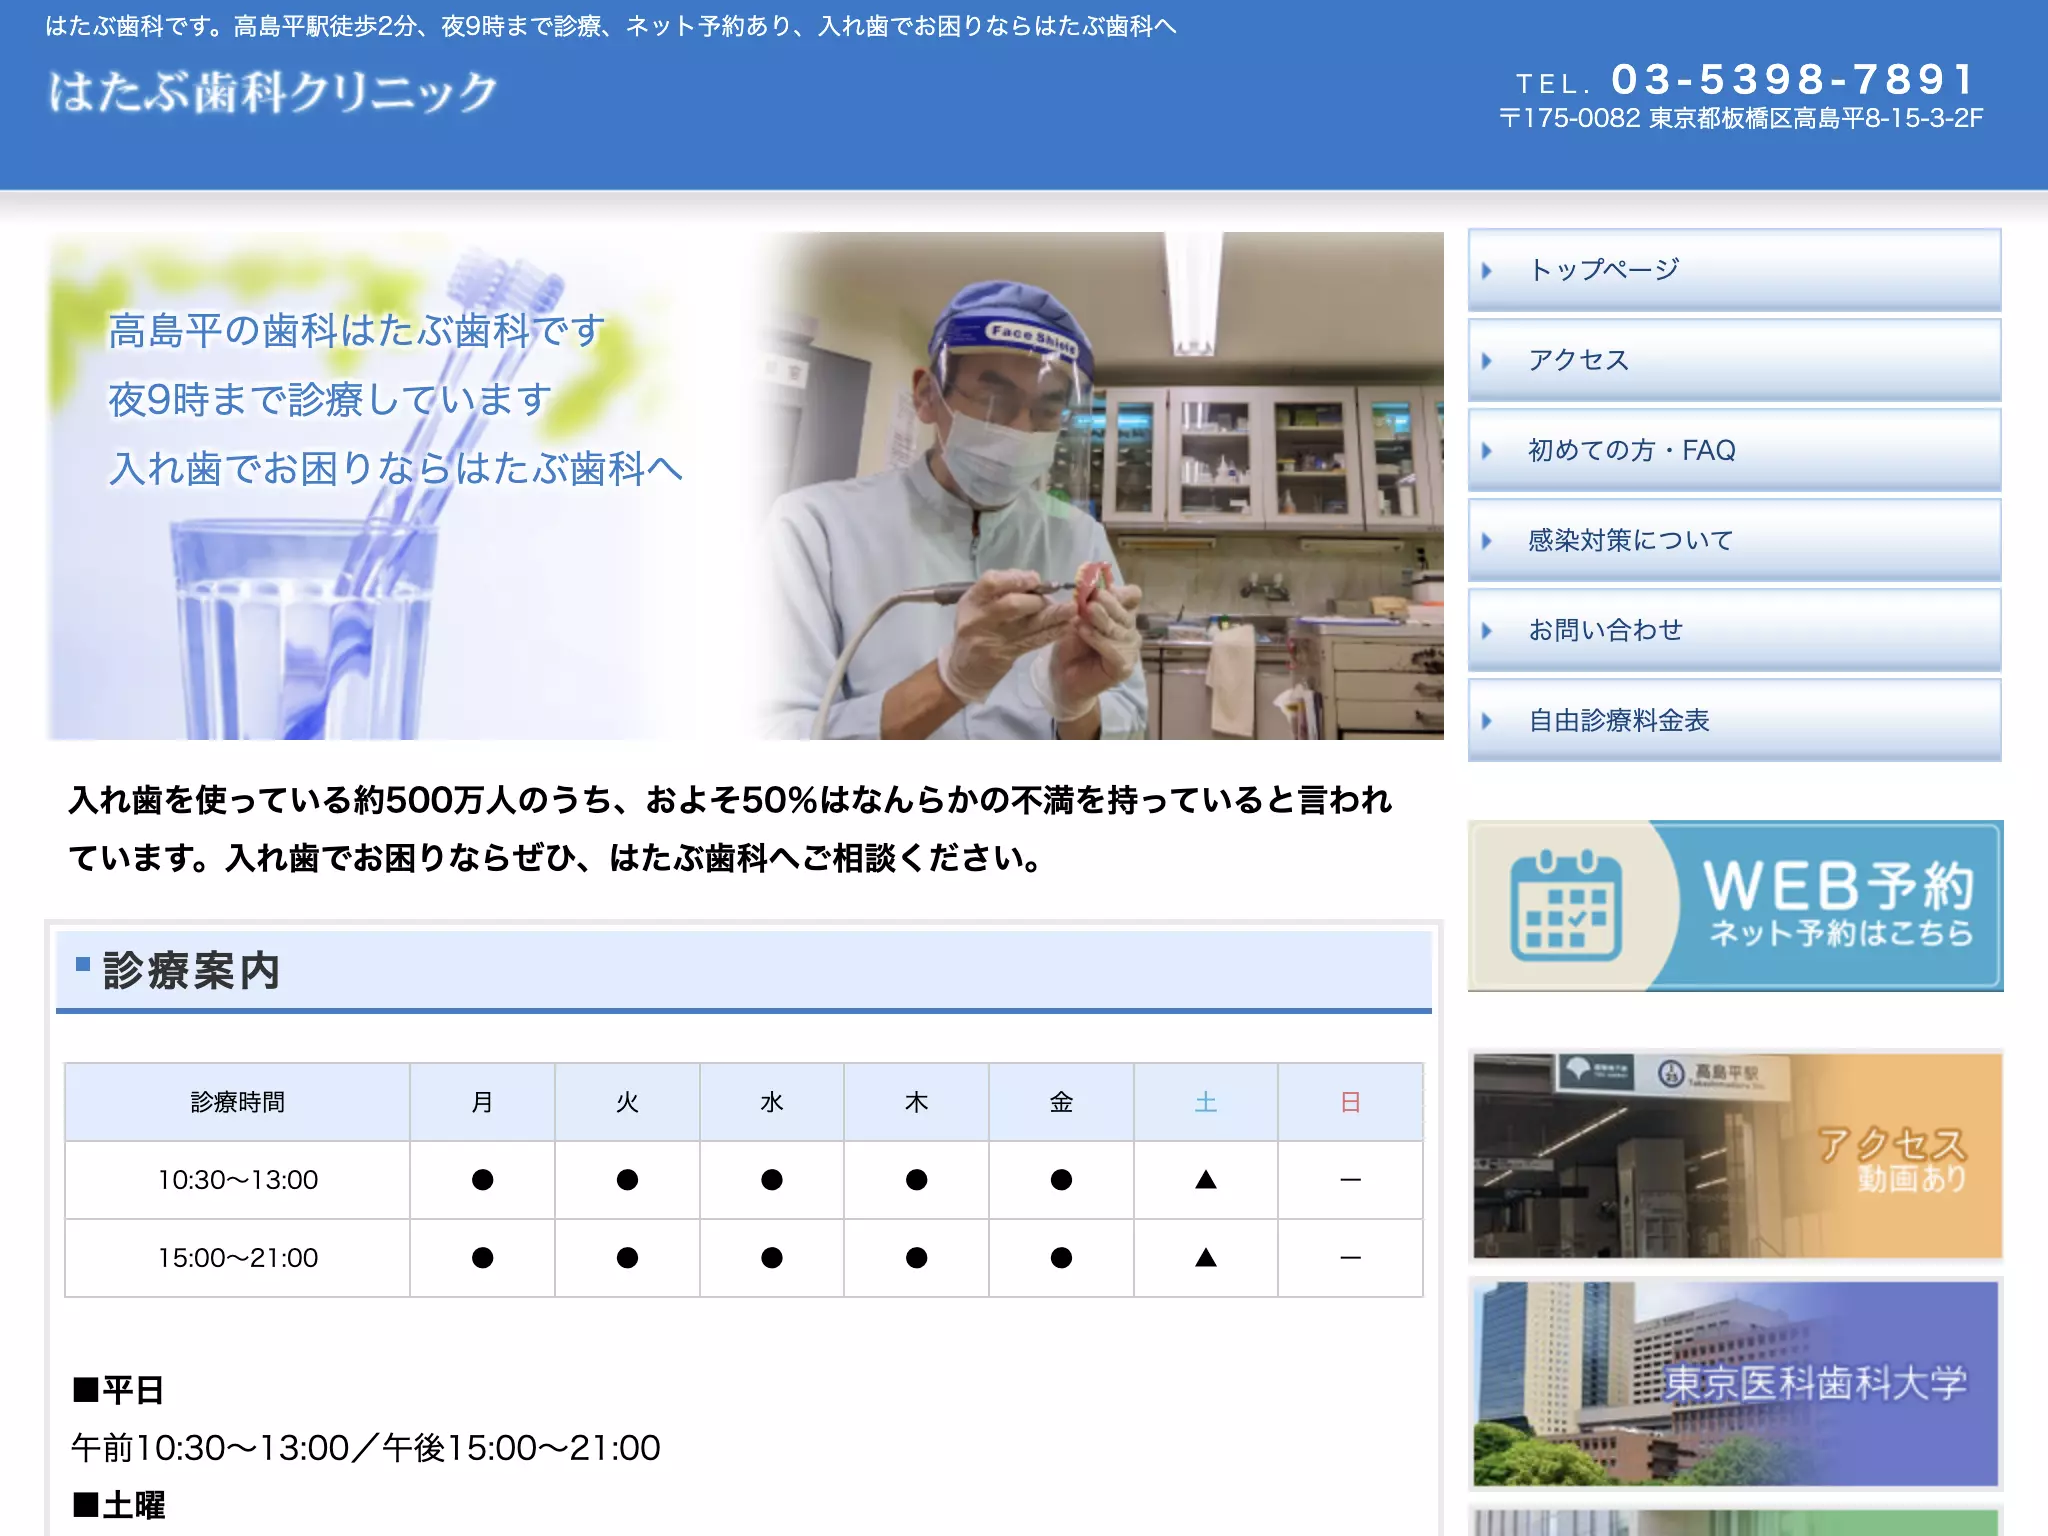2048x1536 pixels.
Task: Click the triangle mark for Saturday 10:30〜13:00
Action: [1206, 1180]
